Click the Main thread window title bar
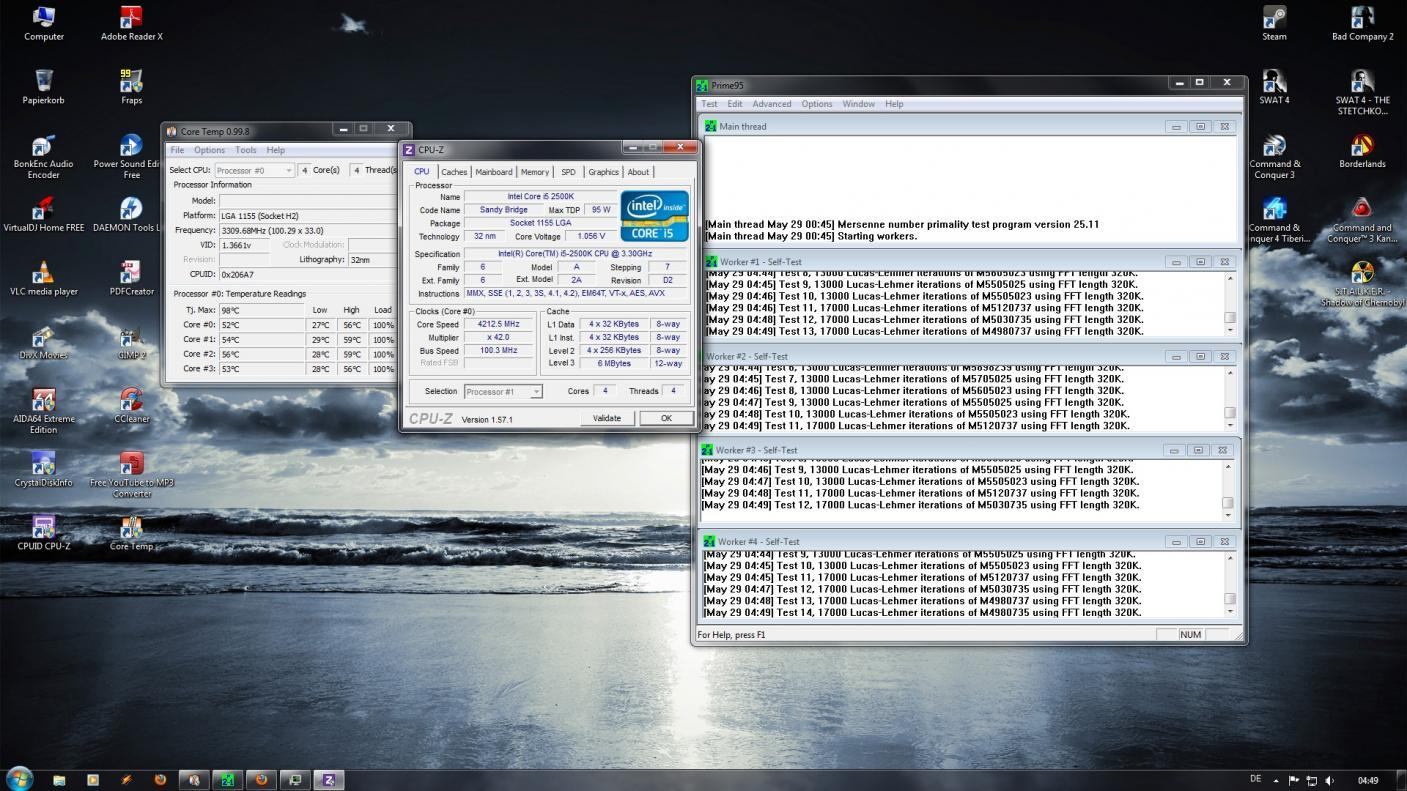Image resolution: width=1407 pixels, height=791 pixels. (970, 127)
